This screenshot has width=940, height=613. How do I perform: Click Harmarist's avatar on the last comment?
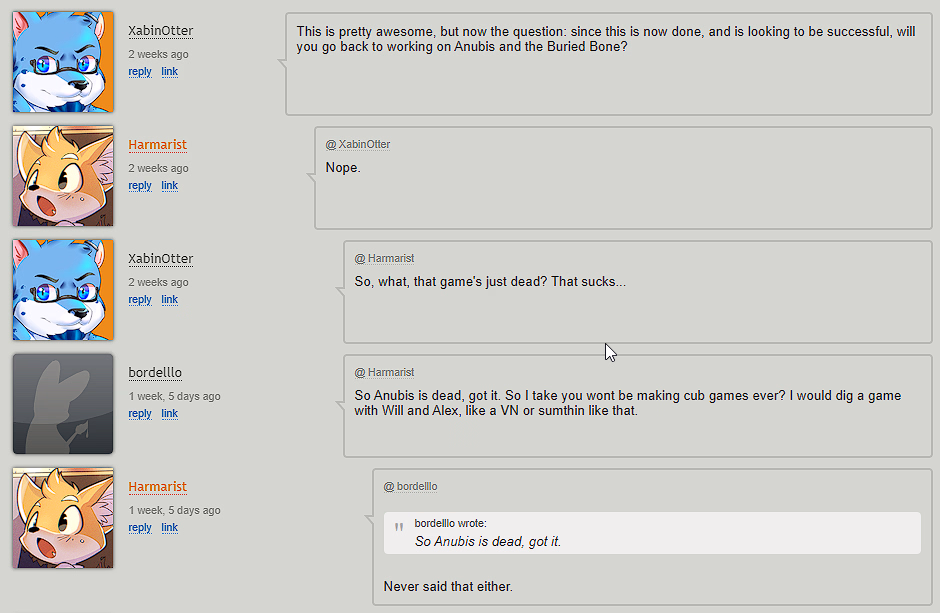[63, 518]
